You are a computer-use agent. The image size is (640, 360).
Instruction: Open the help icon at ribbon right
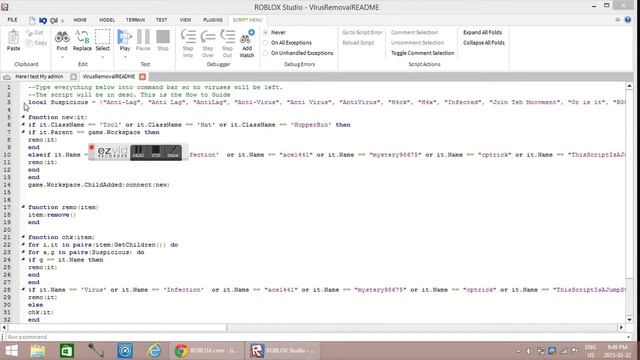tap(628, 20)
